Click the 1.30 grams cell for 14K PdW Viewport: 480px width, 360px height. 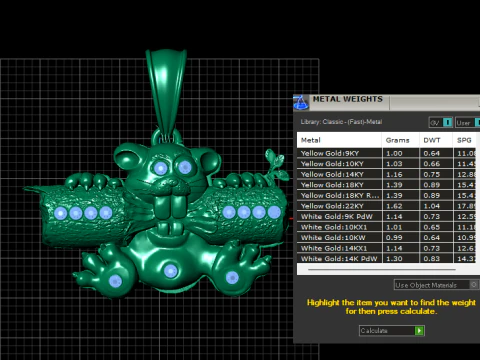tap(400, 258)
